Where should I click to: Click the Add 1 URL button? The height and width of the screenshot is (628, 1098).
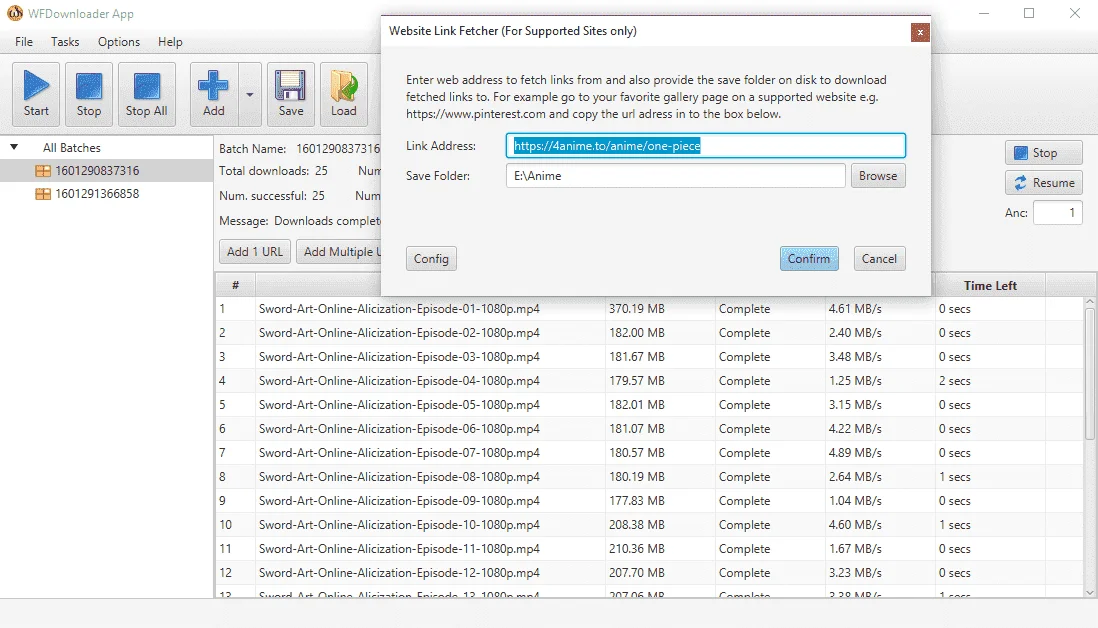(255, 252)
